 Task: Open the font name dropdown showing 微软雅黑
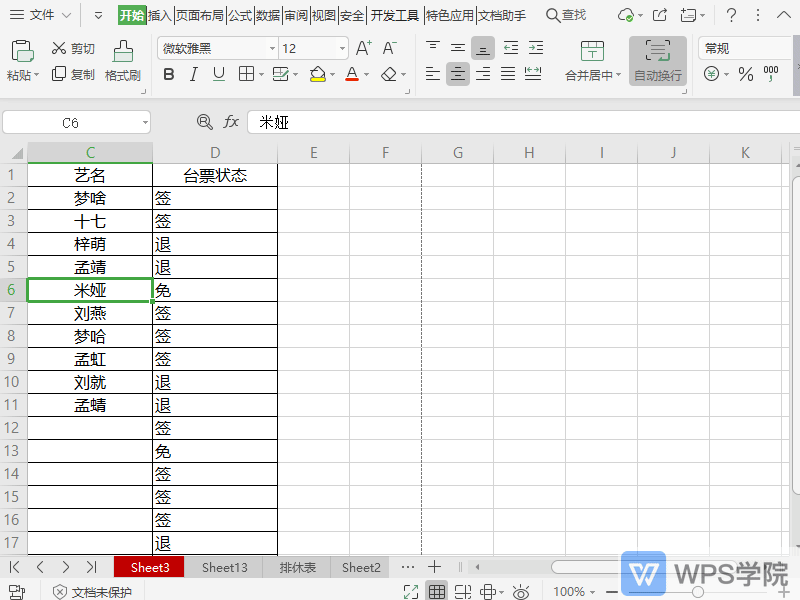point(216,48)
